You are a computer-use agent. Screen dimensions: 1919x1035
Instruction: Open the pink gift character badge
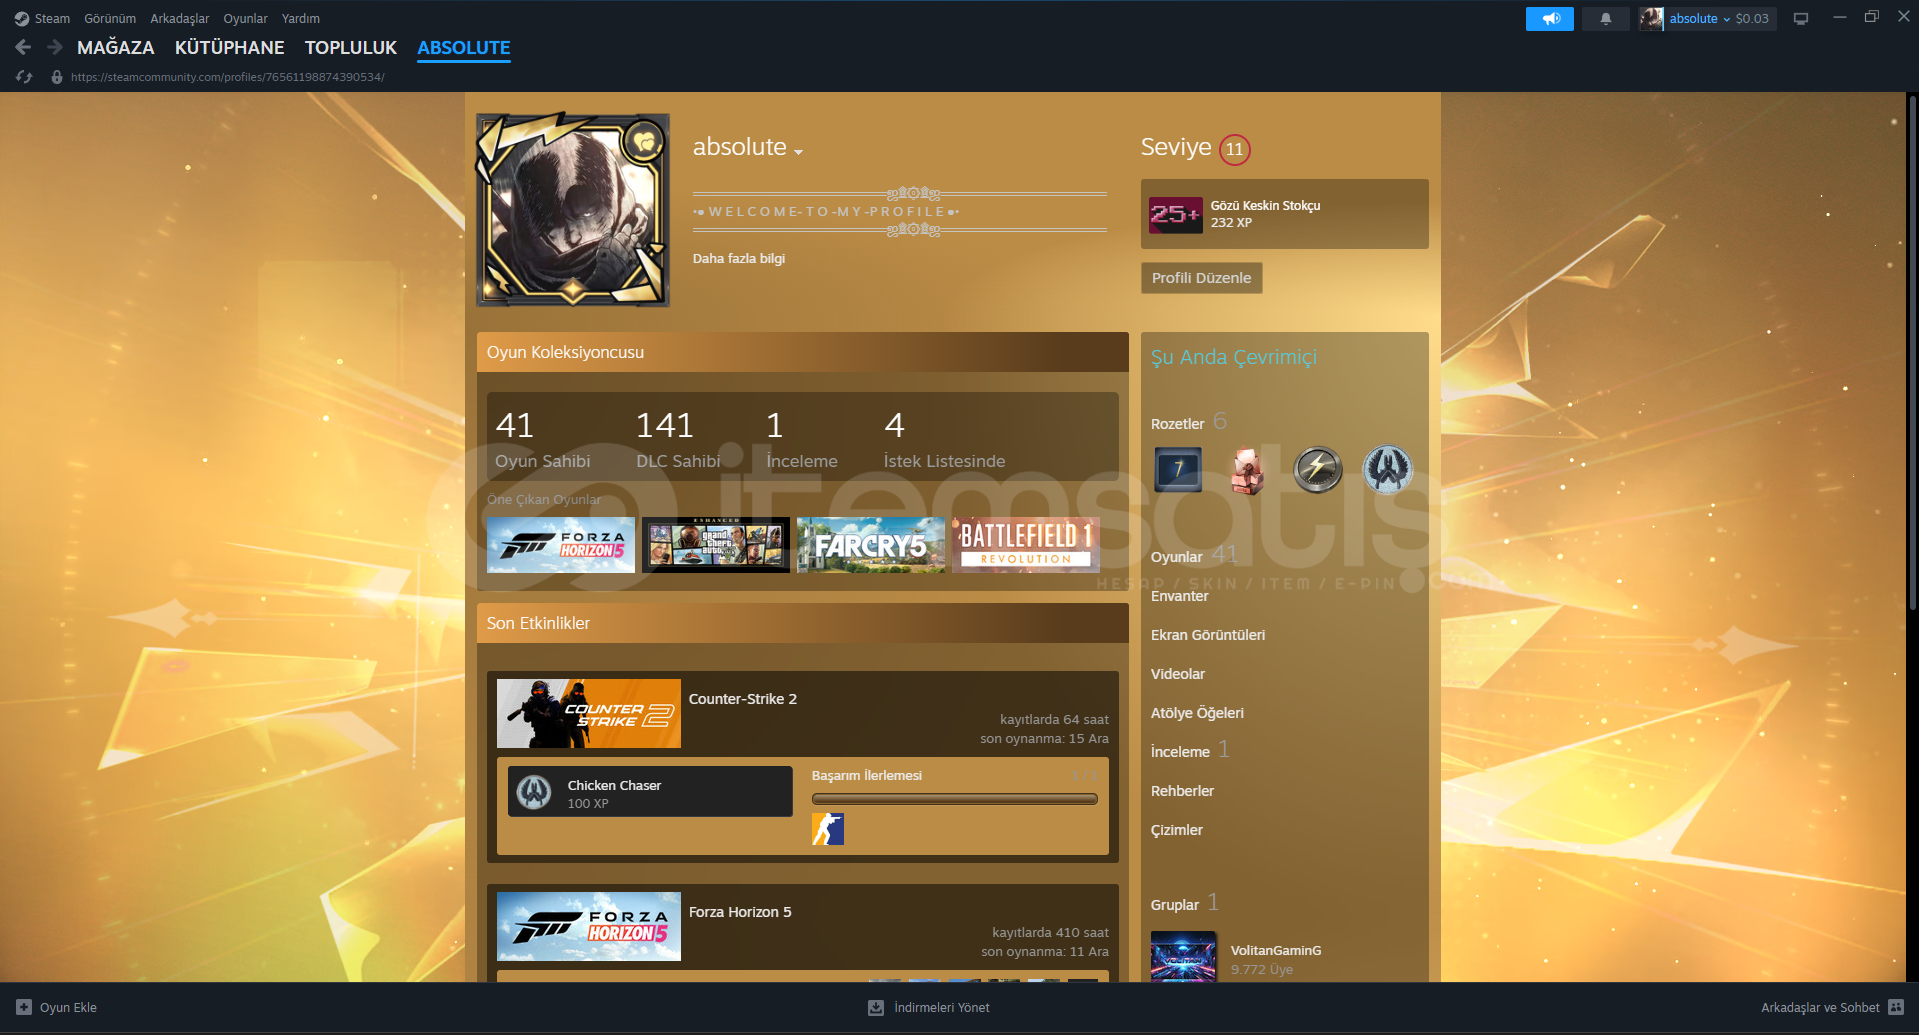[1248, 470]
